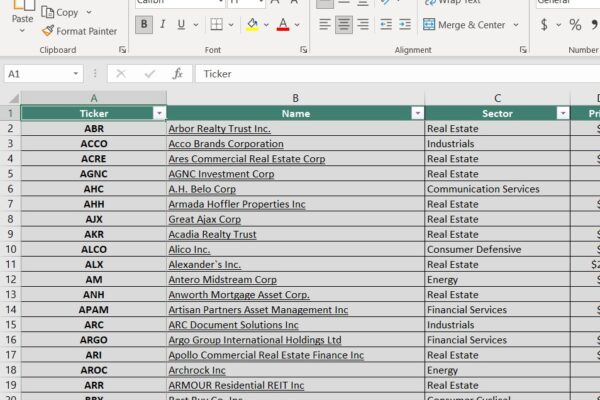Screen dimensions: 600x400
Task: Apply cell borders icon
Action: [x=217, y=24]
